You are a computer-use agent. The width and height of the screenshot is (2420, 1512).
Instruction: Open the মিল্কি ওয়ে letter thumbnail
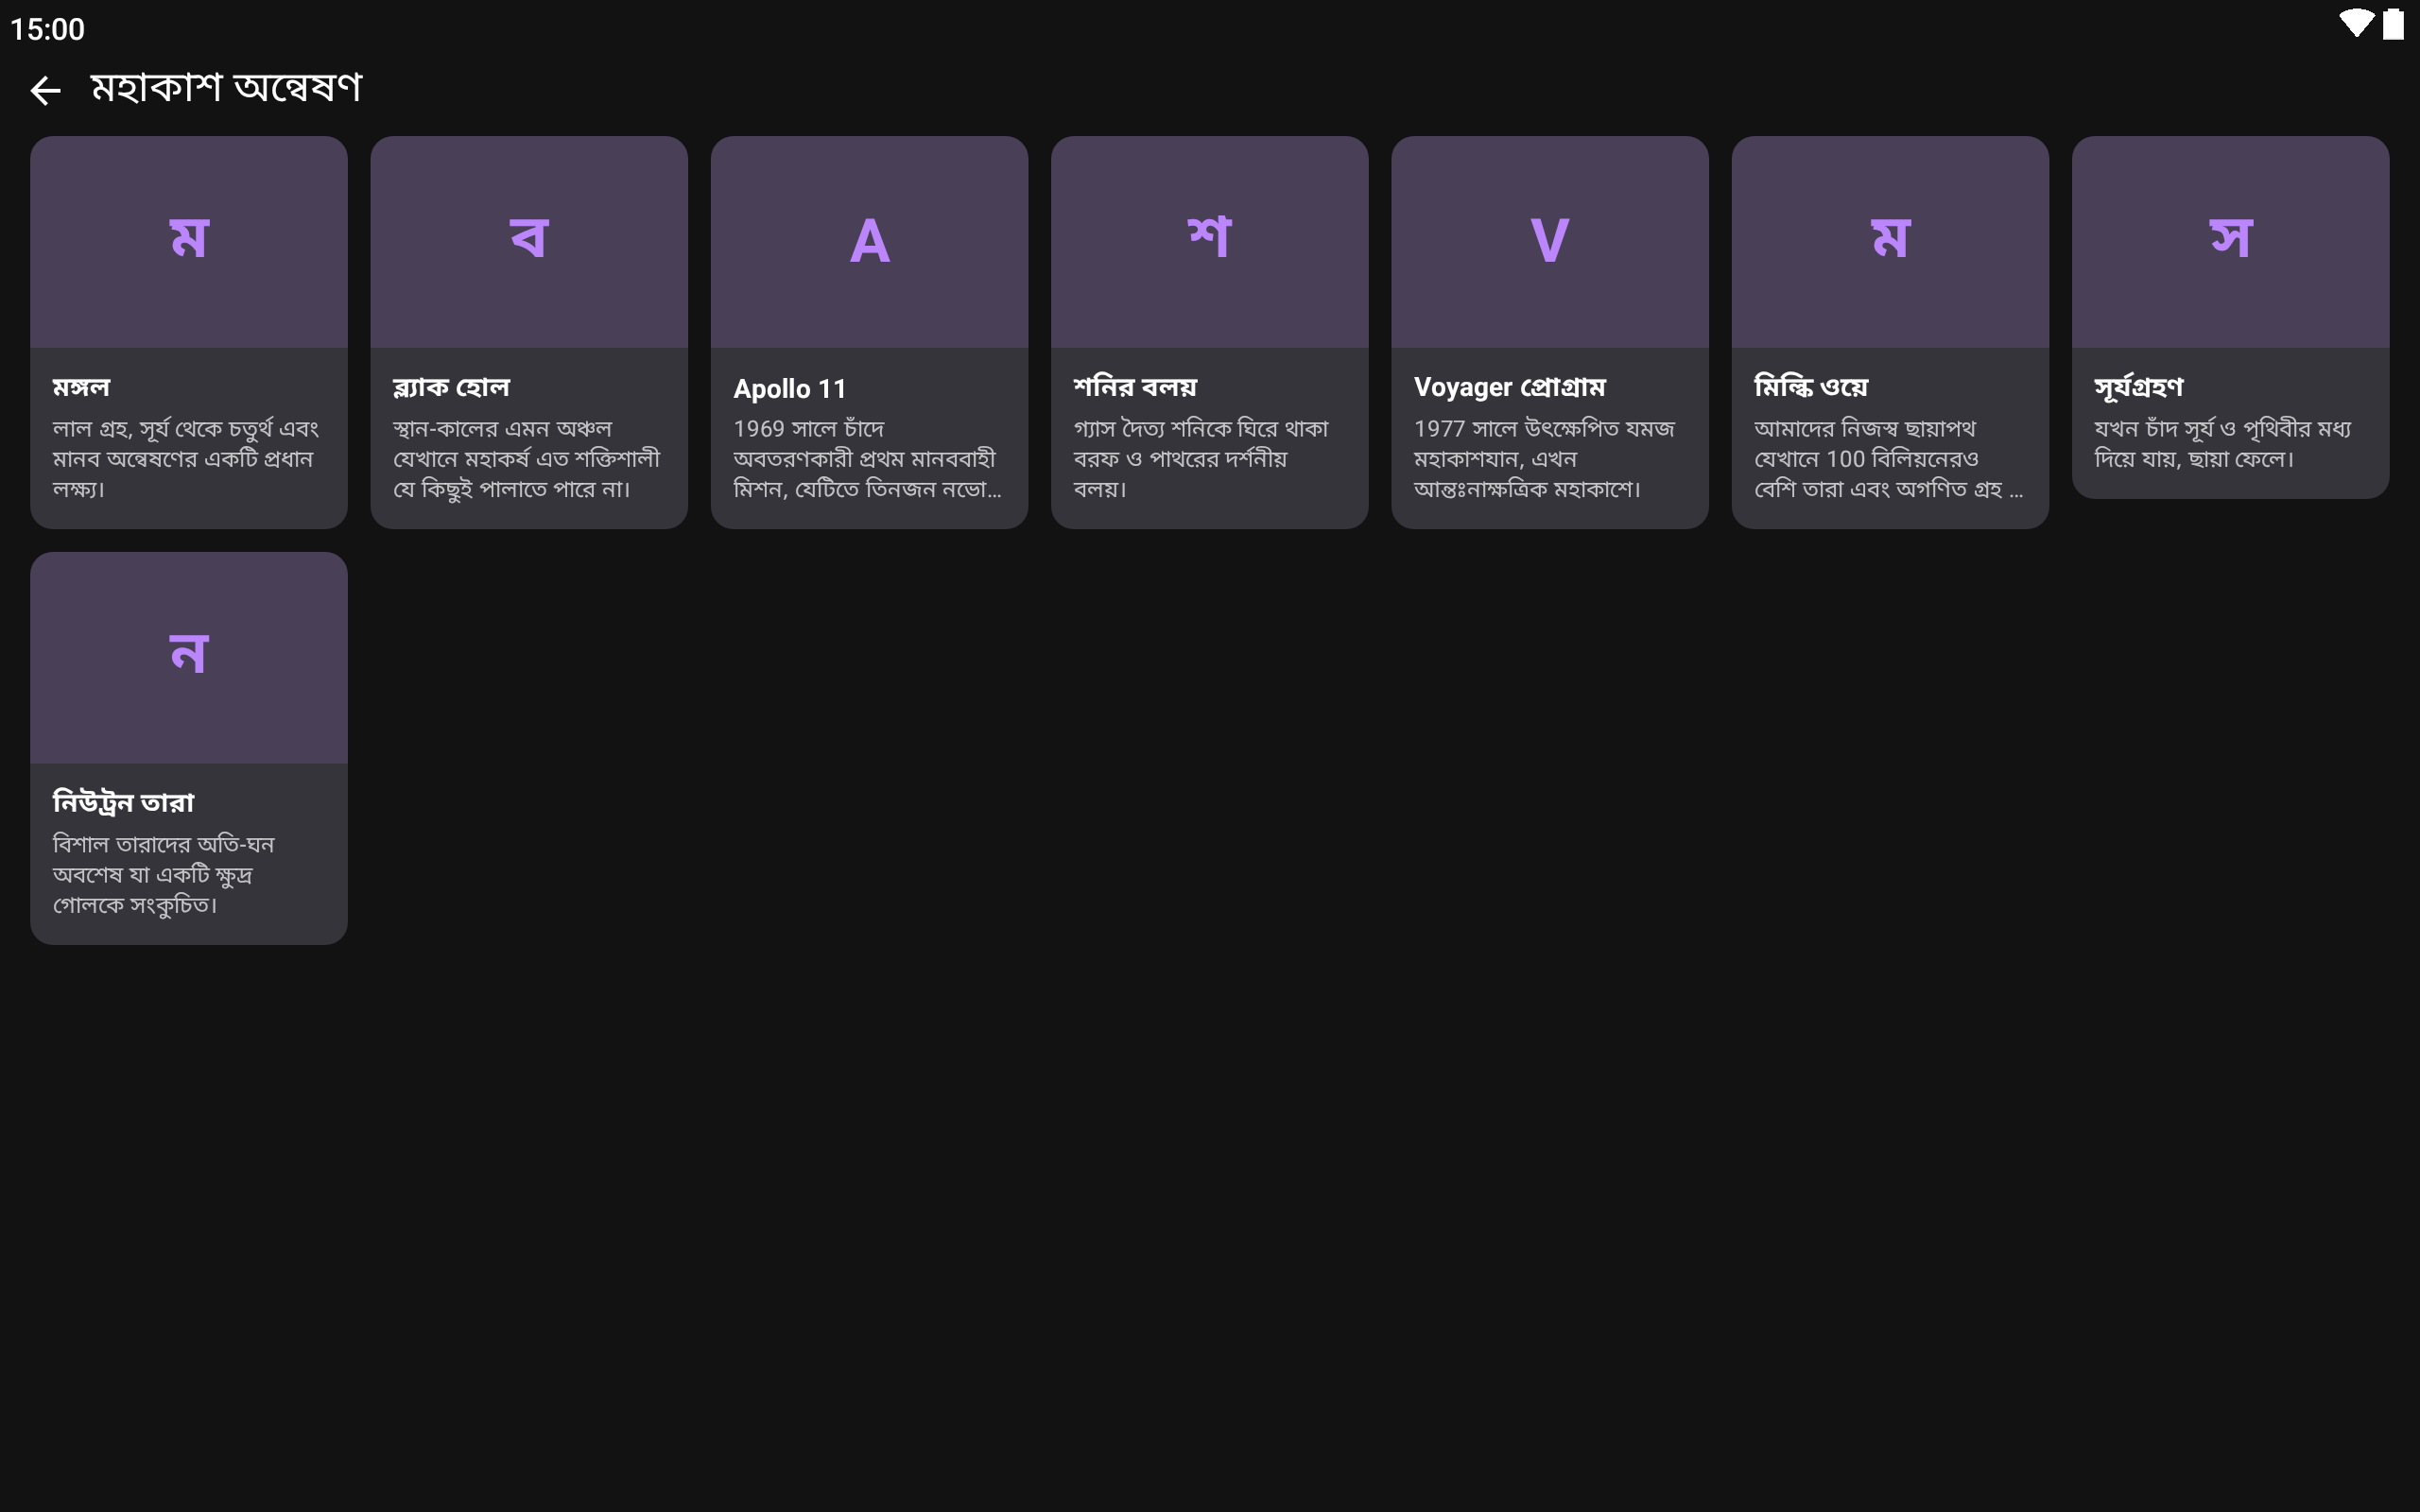coord(1890,241)
